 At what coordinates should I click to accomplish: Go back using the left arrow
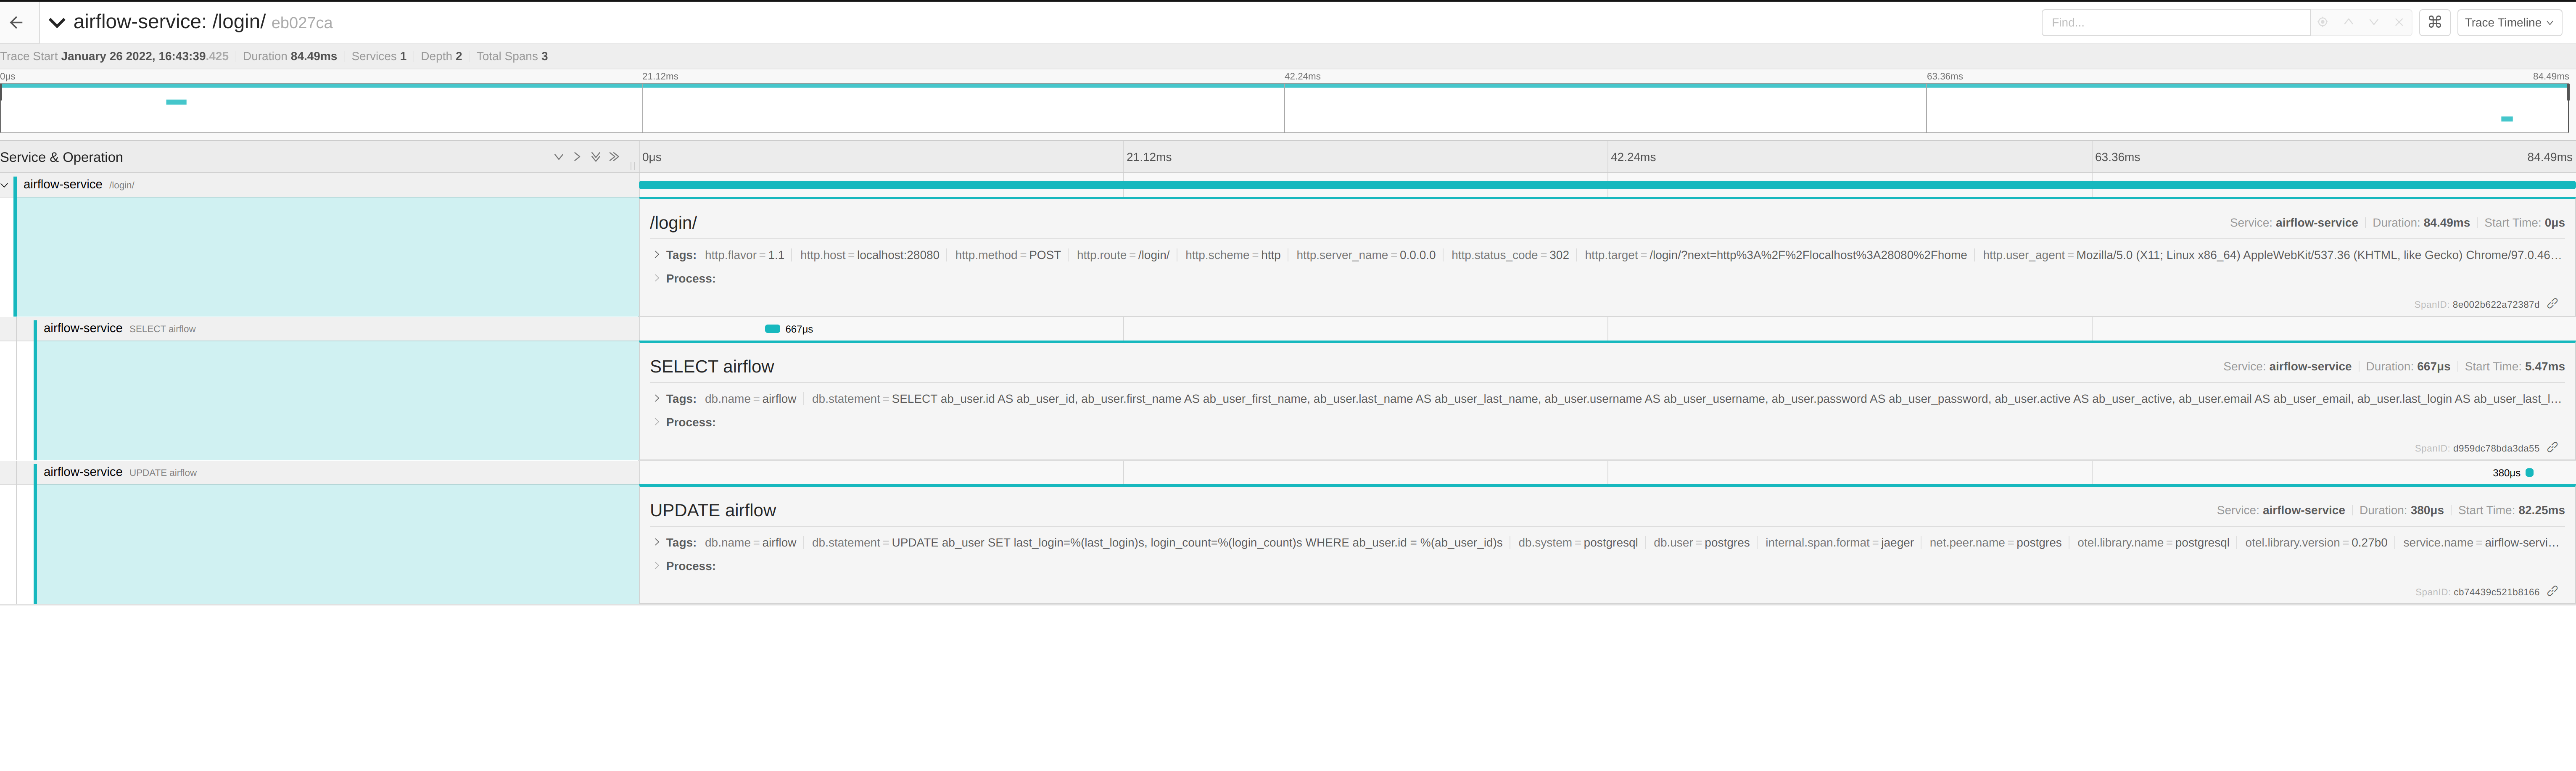(16, 22)
